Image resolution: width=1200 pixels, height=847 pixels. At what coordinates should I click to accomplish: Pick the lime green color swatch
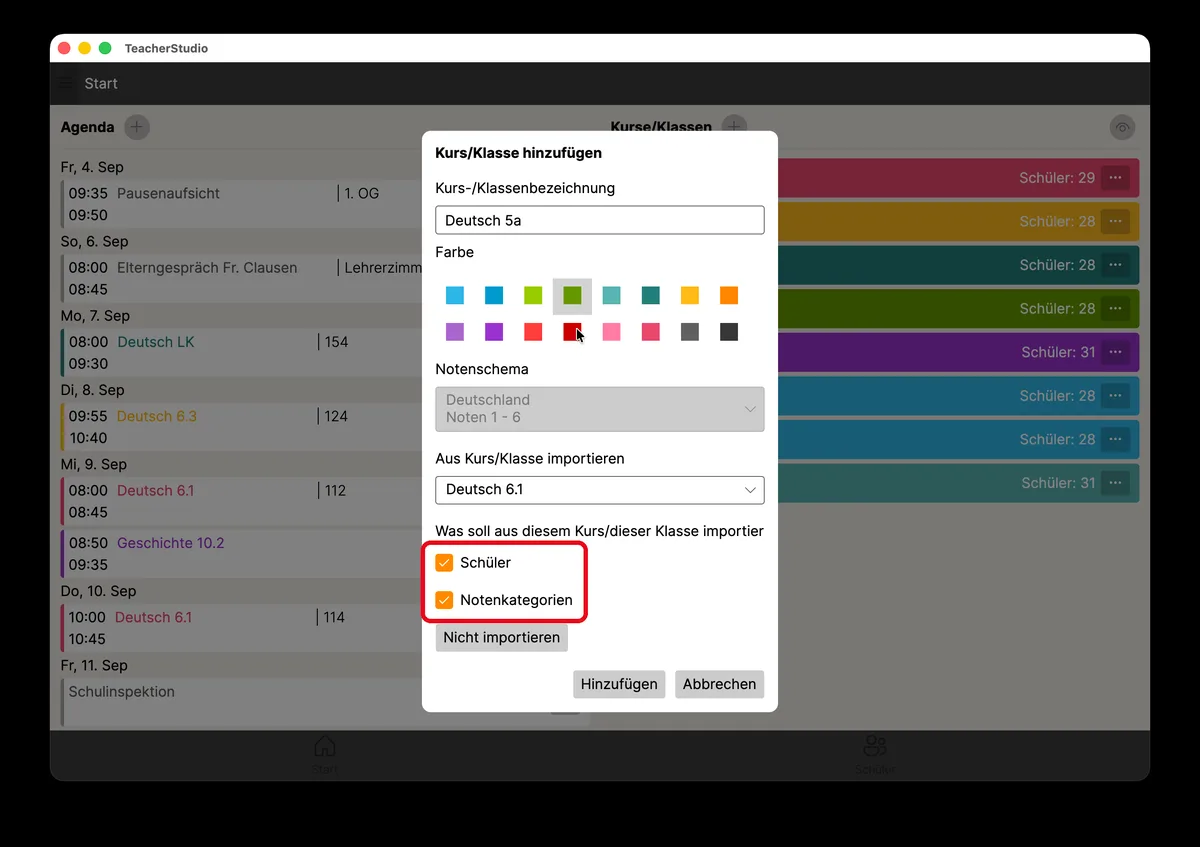tap(533, 296)
